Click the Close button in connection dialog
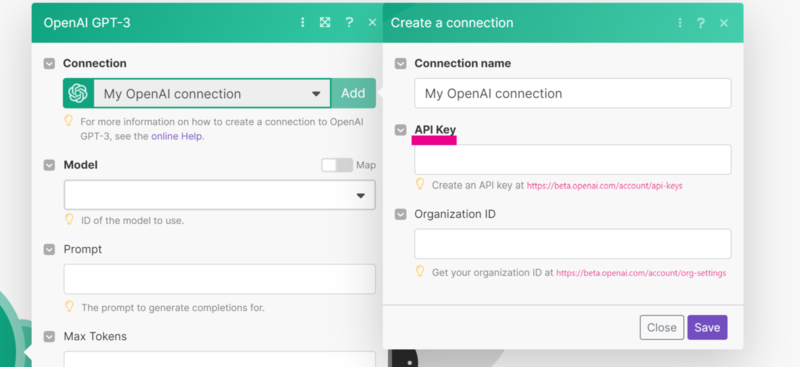Image resolution: width=800 pixels, height=367 pixels. coord(662,328)
